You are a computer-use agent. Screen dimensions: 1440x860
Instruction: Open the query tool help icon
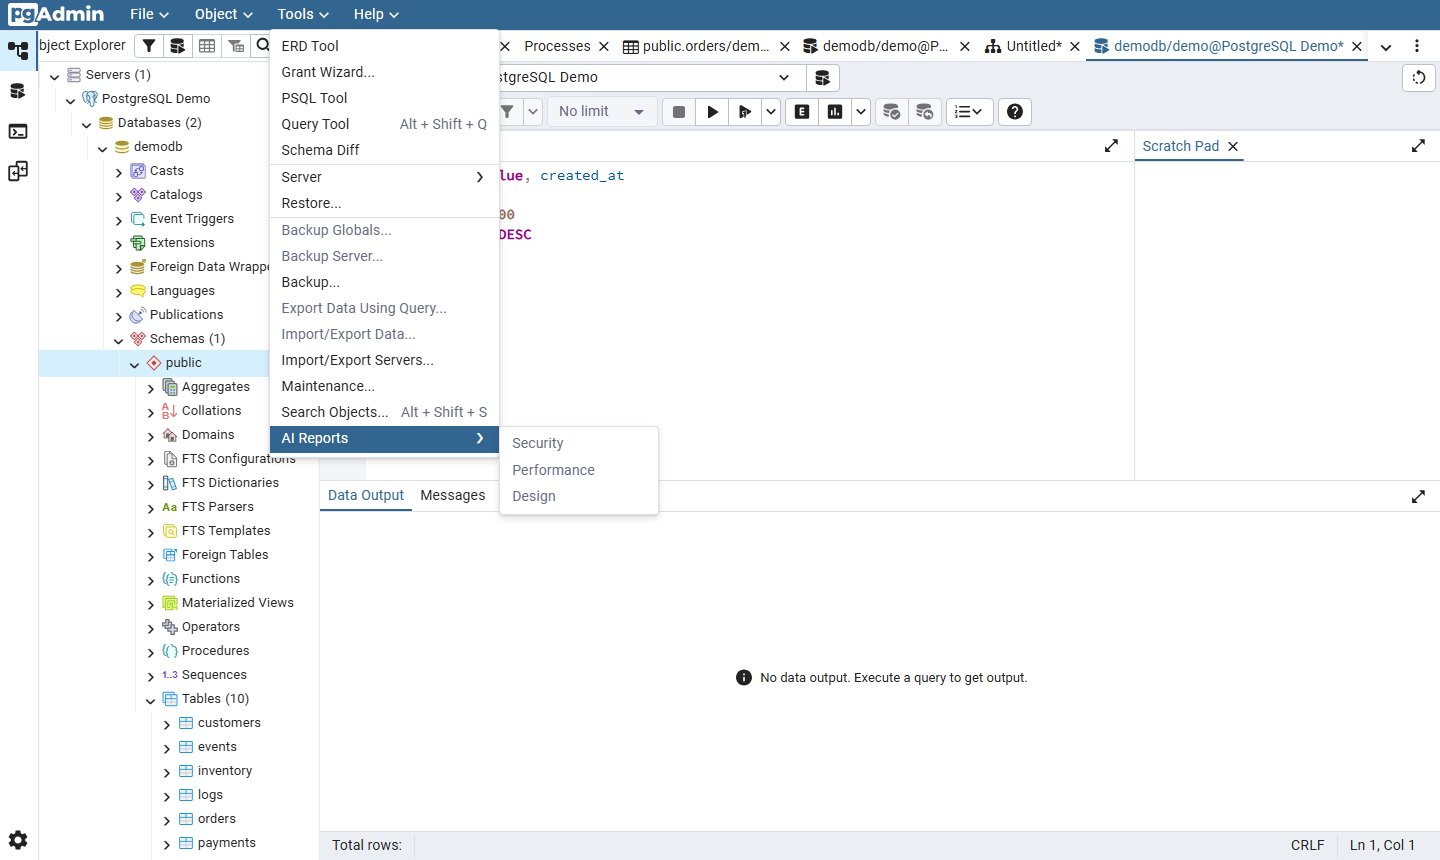coord(1015,112)
